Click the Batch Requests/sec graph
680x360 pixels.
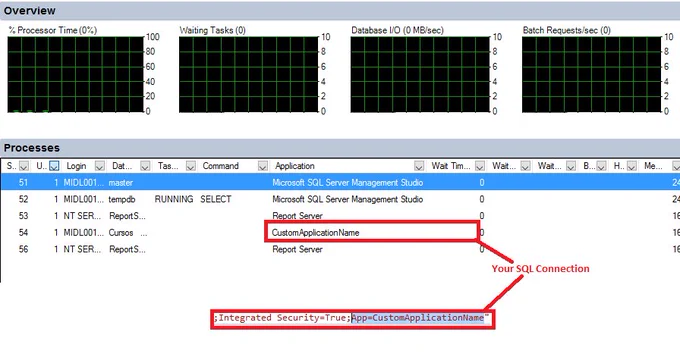[592, 75]
